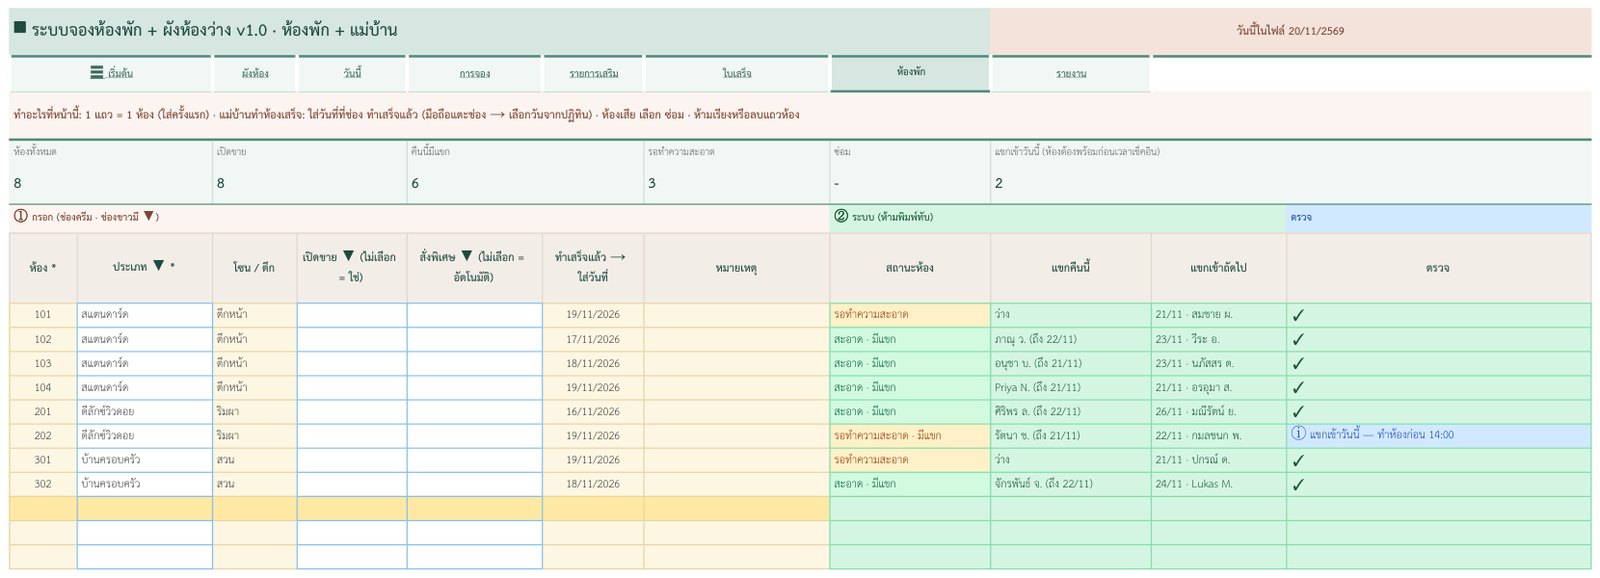This screenshot has width=1600, height=578.
Task: Open the ประเภท dropdown for room 301
Action: (x=145, y=459)
